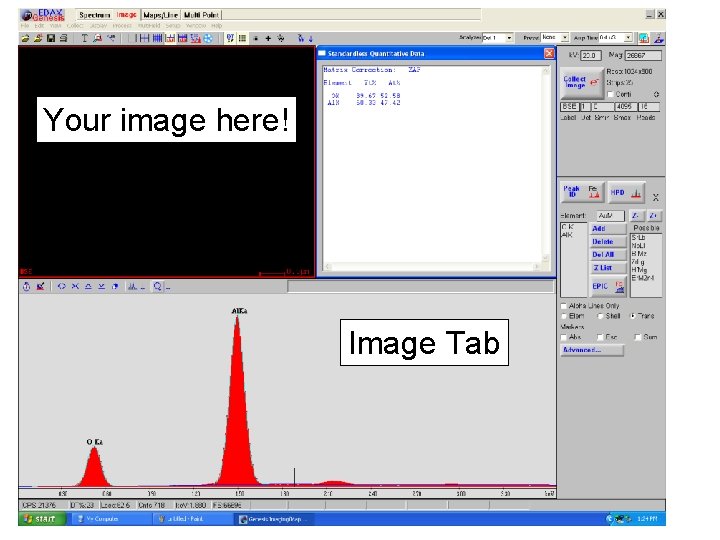Click the Z- button

pos(636,216)
